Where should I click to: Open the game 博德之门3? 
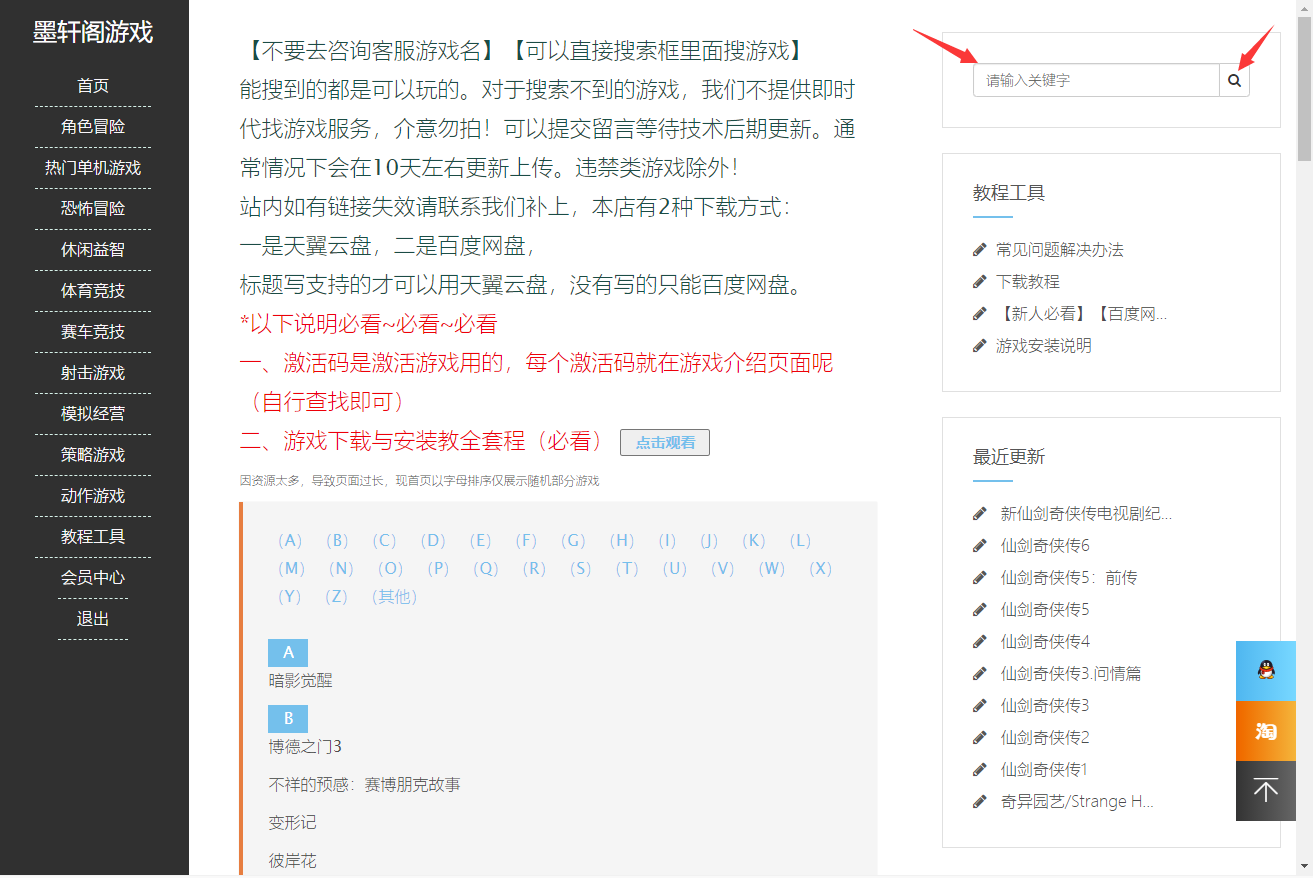tap(305, 747)
